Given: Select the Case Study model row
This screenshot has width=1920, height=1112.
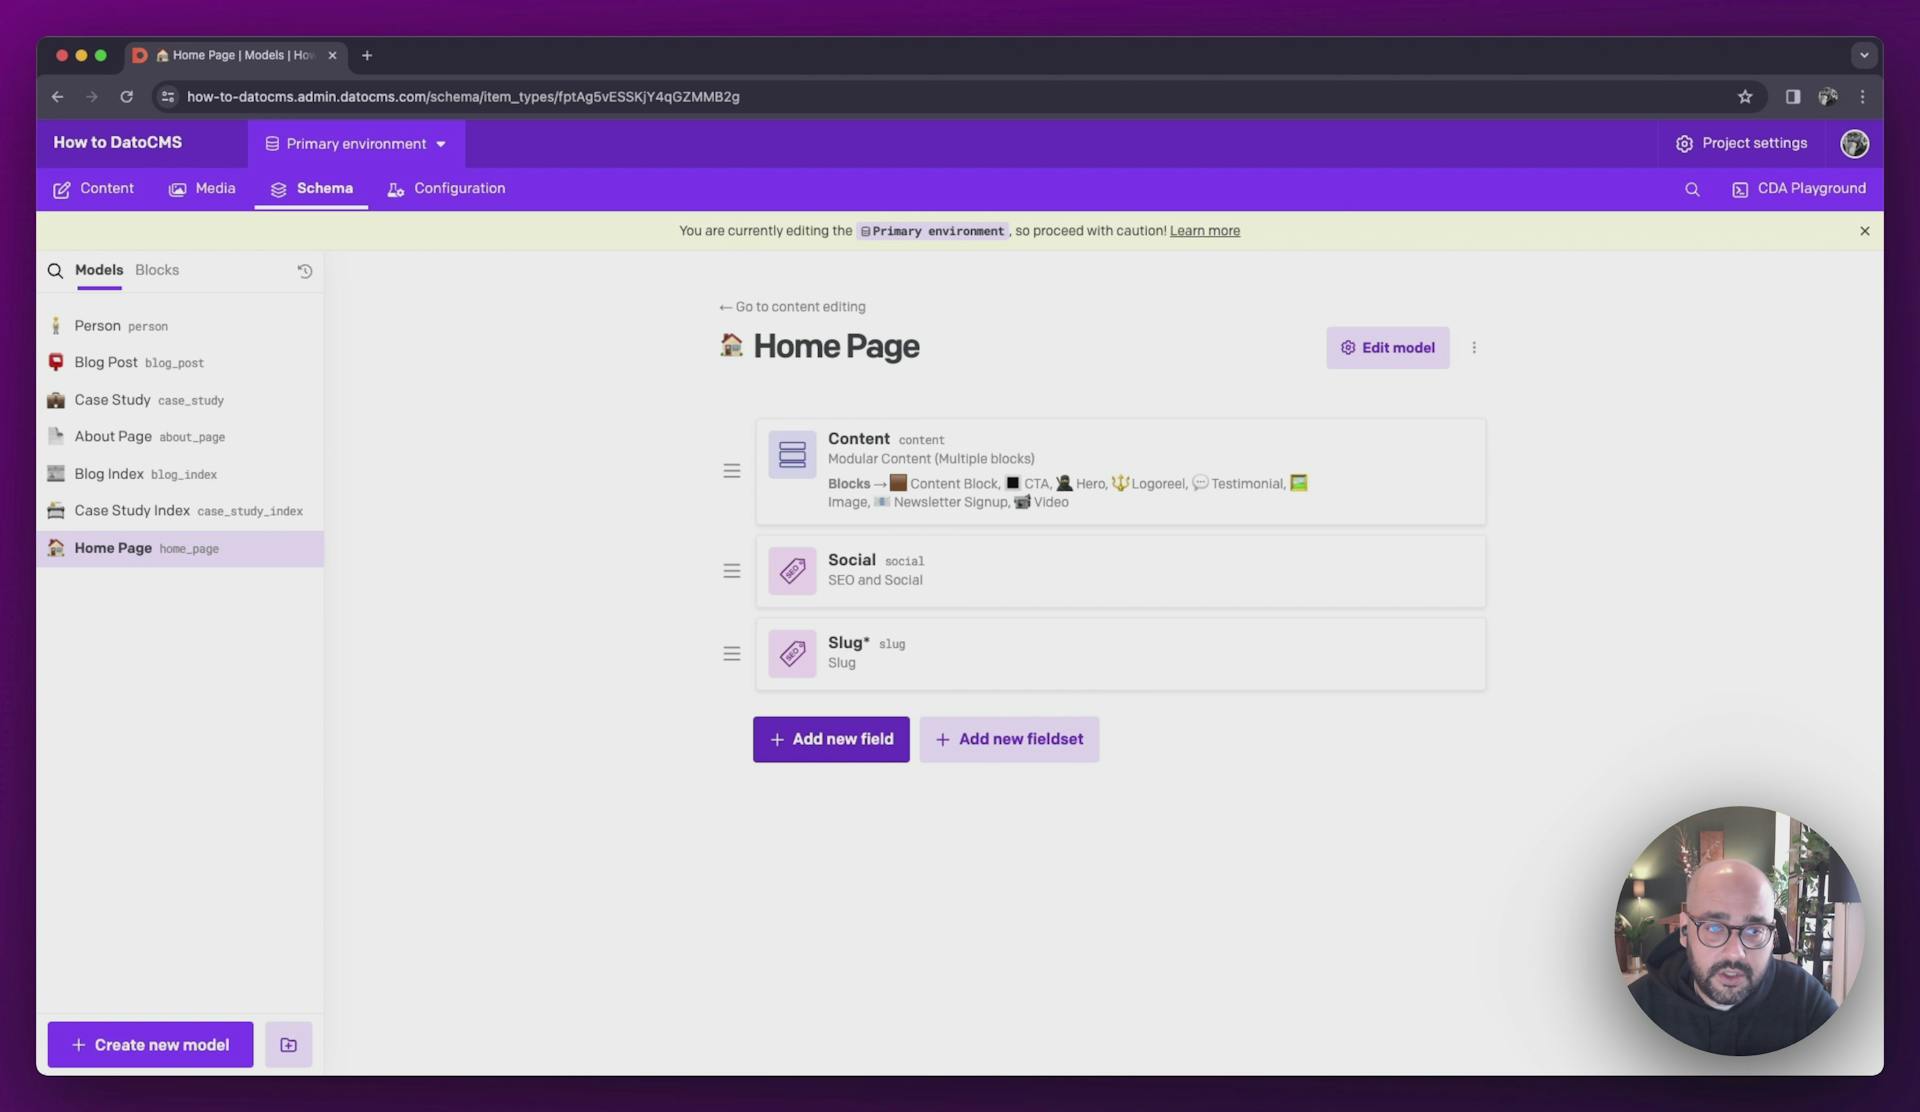Looking at the screenshot, I should click(x=180, y=400).
